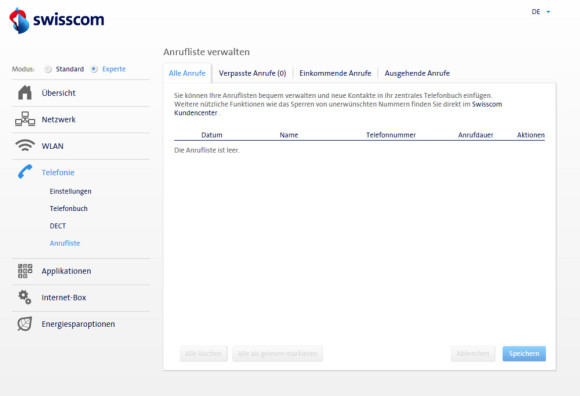This screenshot has height=396, width=580.
Task: Click the Netzwerk computers icon
Action: [x=25, y=119]
